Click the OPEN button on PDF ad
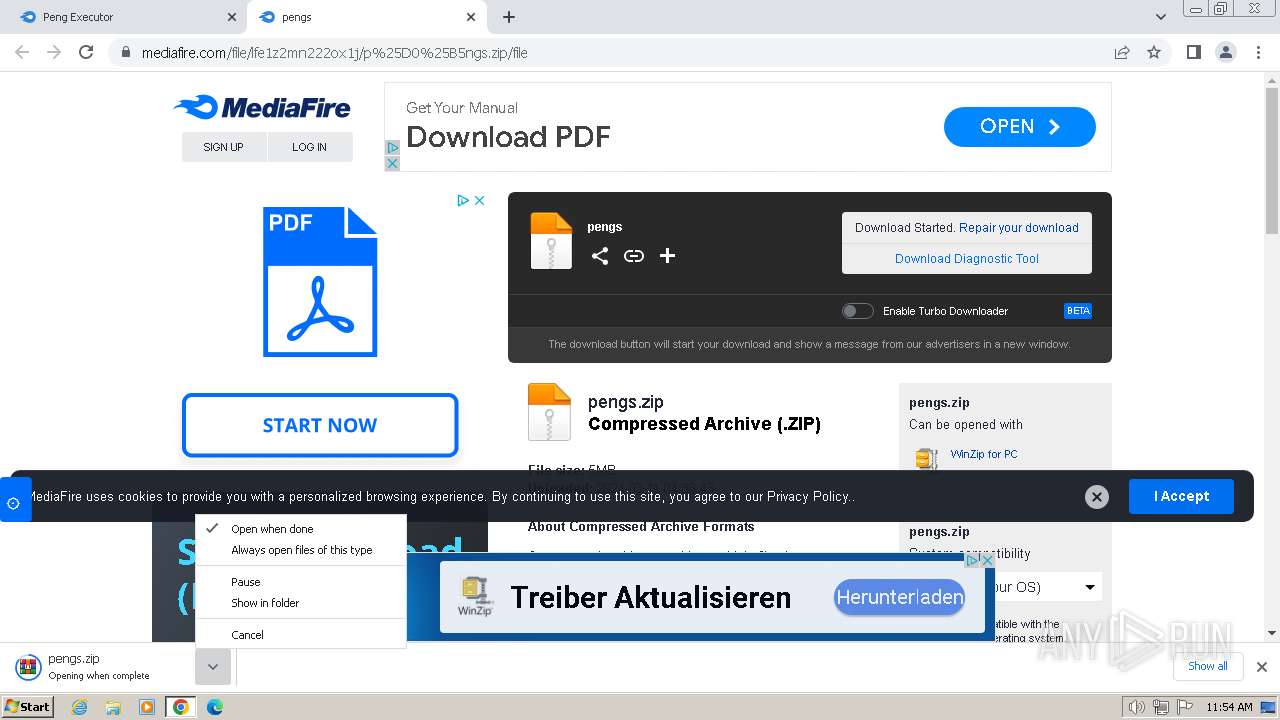Viewport: 1280px width, 720px height. coord(1020,127)
